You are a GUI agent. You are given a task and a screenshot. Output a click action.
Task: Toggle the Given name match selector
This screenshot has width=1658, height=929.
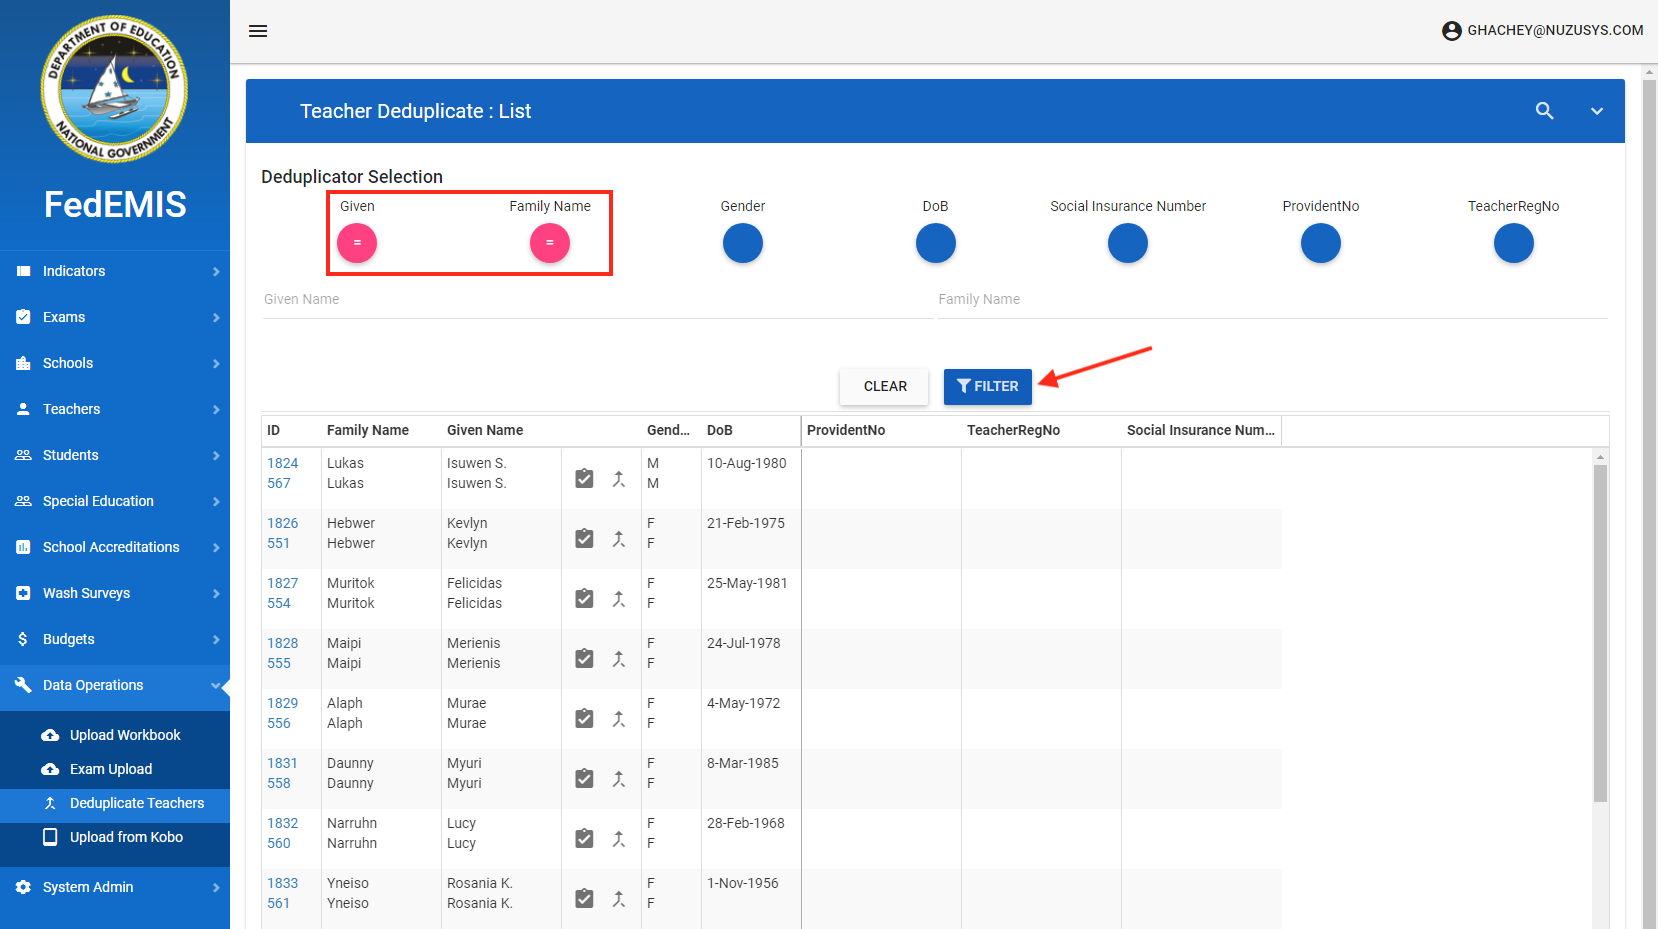point(357,243)
